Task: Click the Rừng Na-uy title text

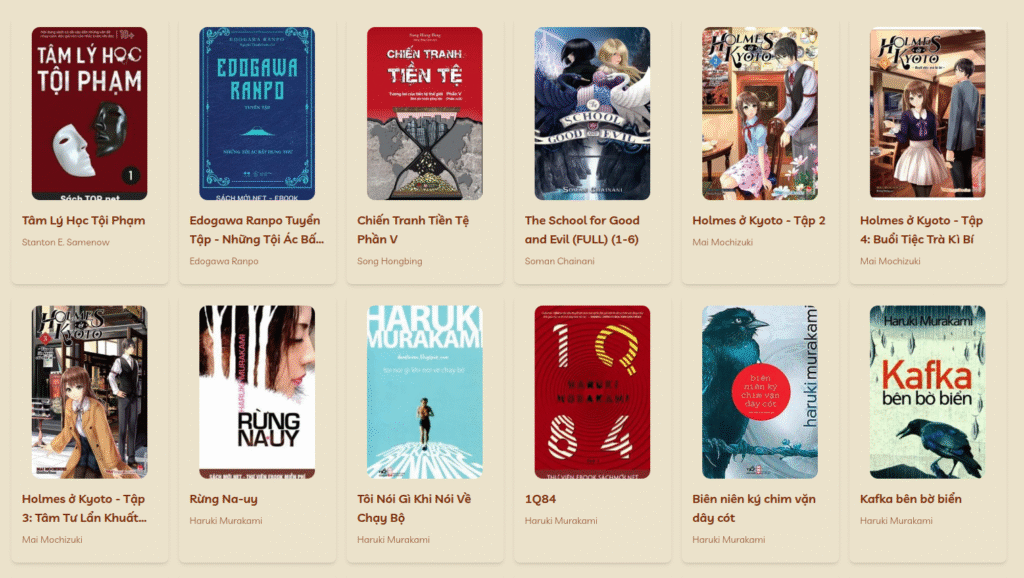Action: pyautogui.click(x=223, y=499)
